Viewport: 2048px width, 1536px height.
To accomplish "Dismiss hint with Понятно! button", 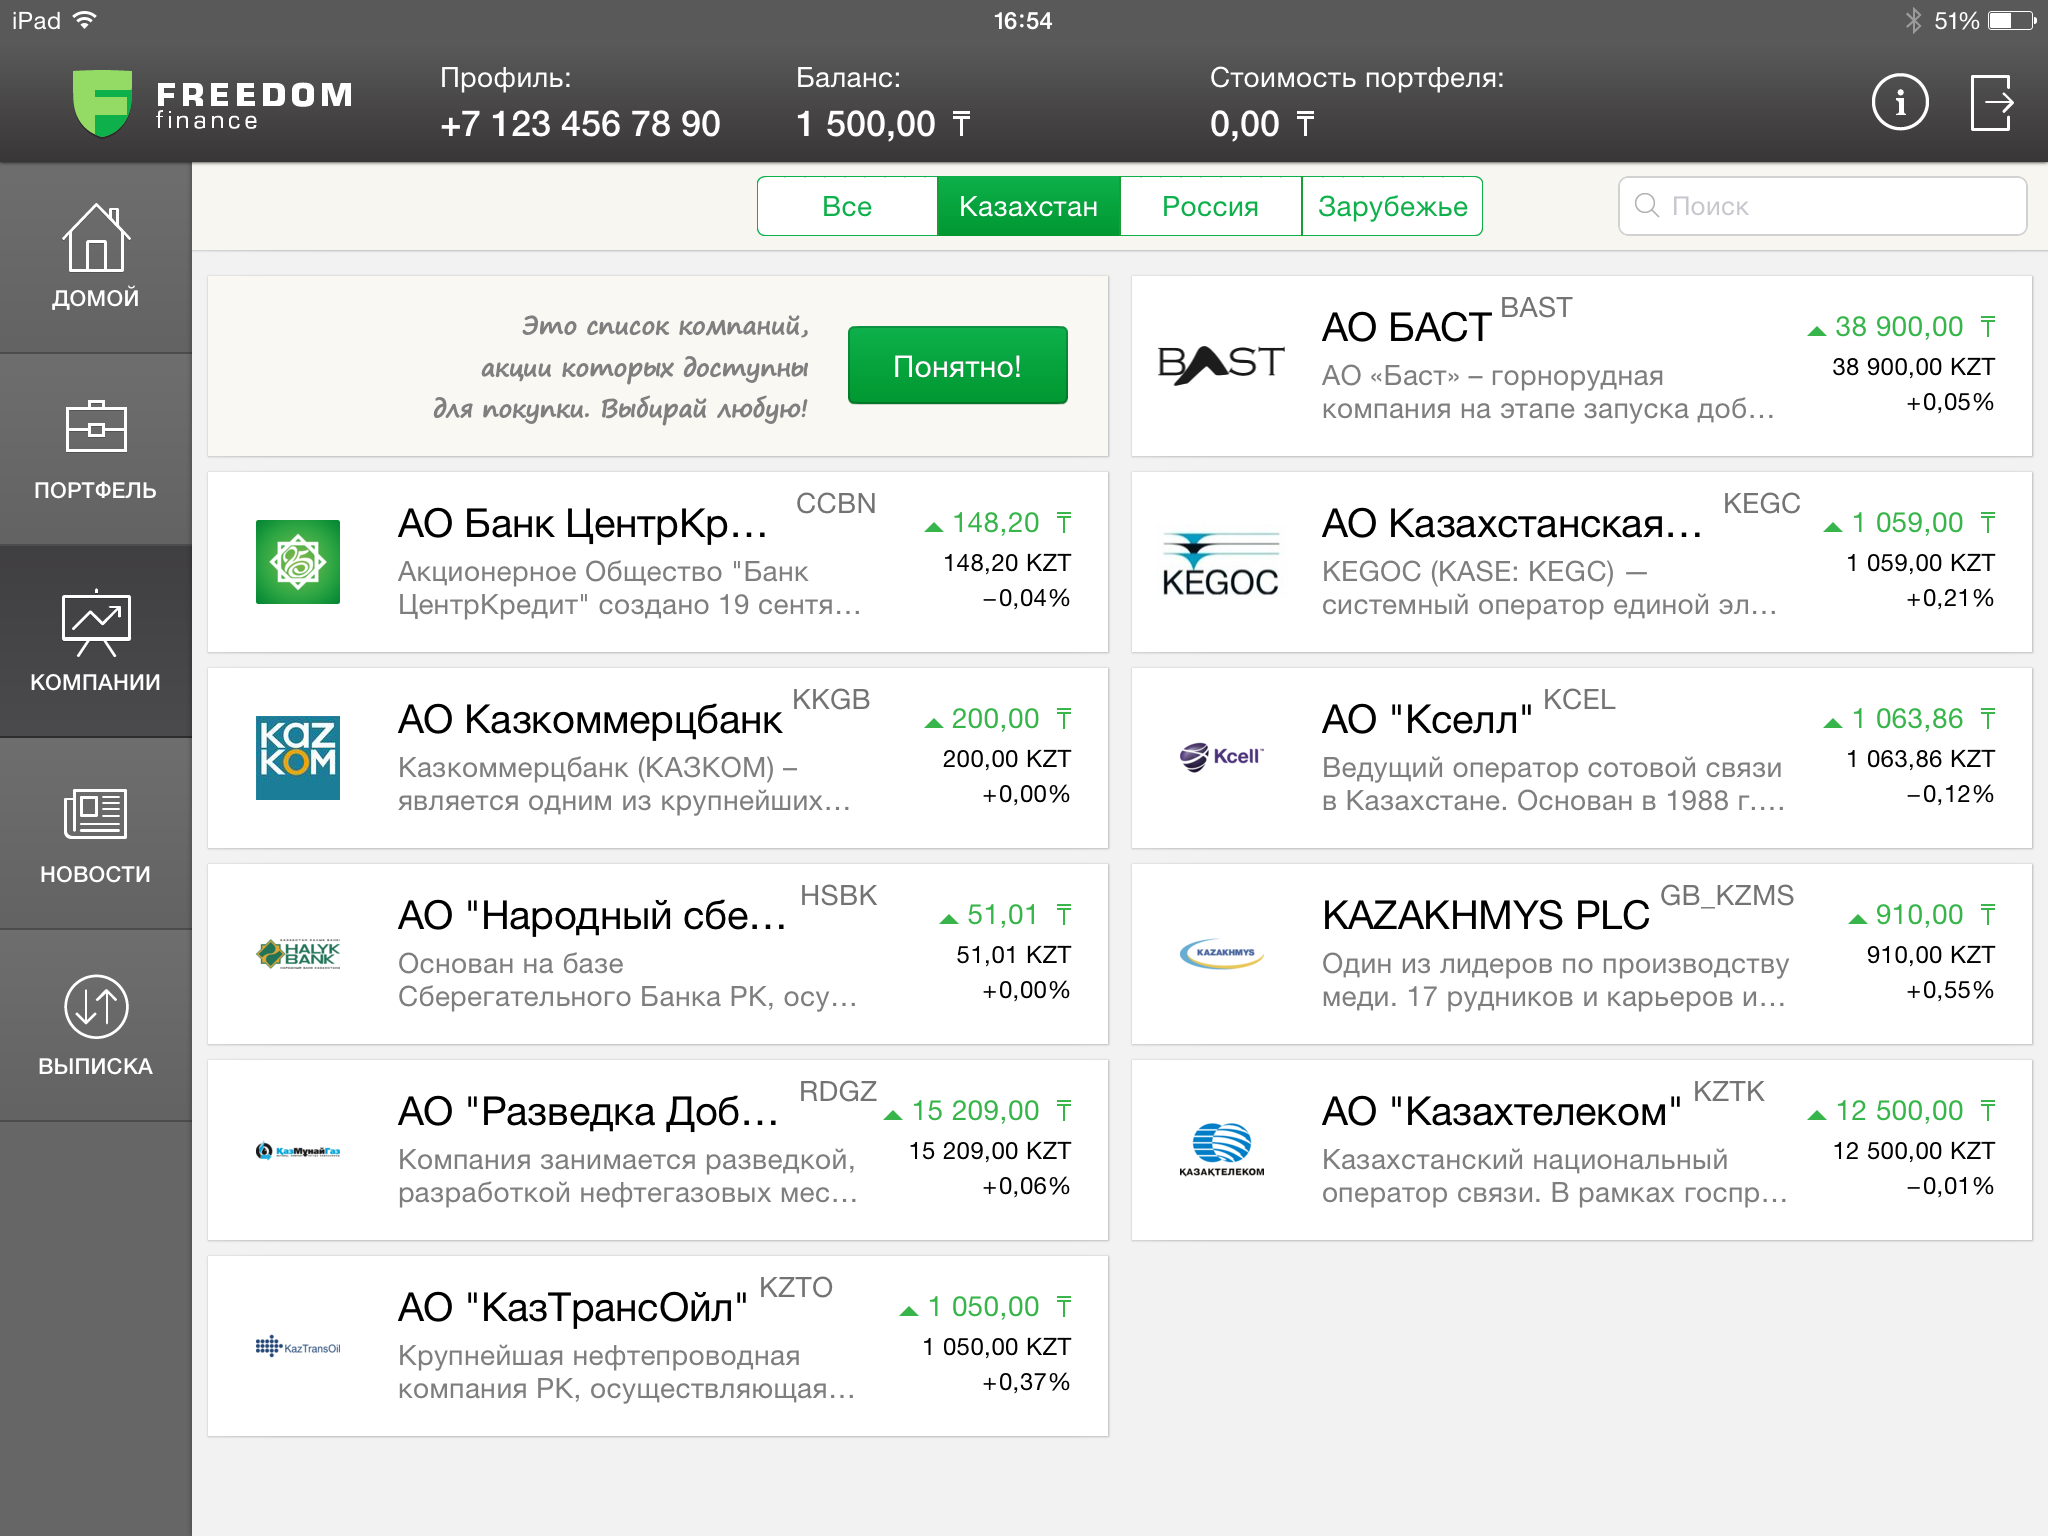I will [x=957, y=365].
